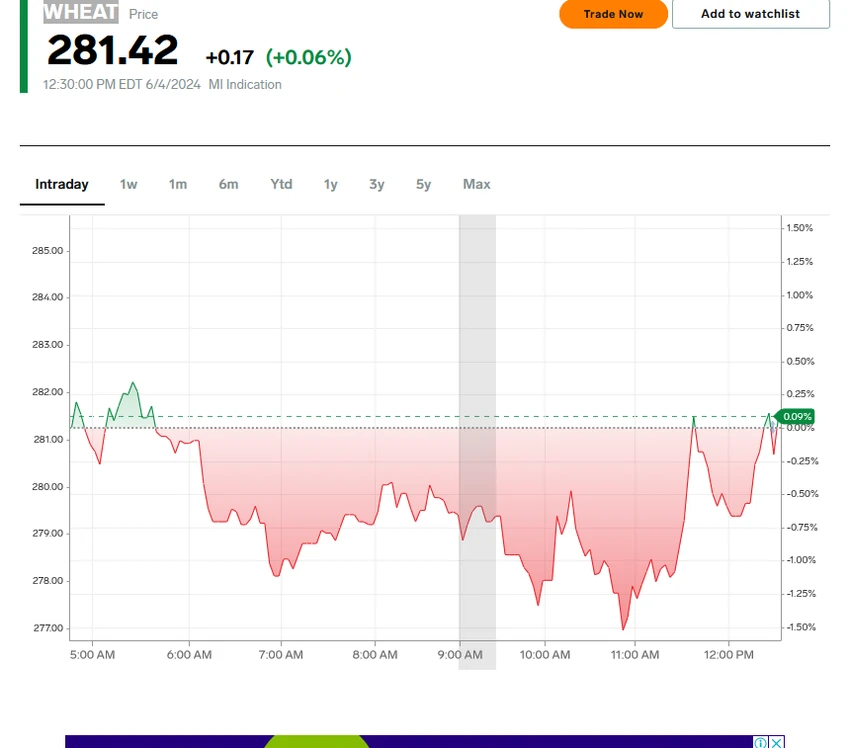Image resolution: width=850 pixels, height=748 pixels.
Task: Click the highlighted WHEAT title
Action: pyautogui.click(x=81, y=12)
